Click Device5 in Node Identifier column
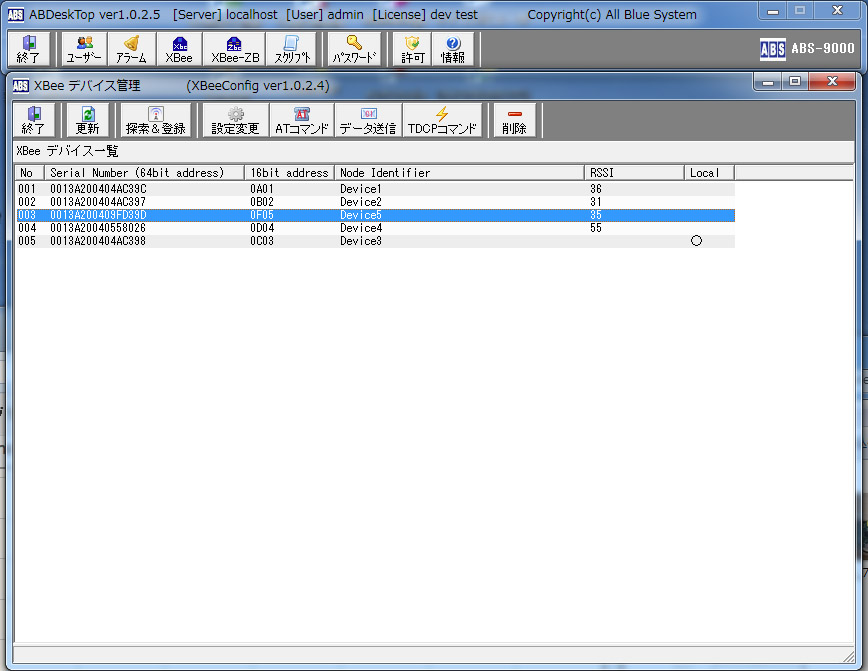This screenshot has height=671, width=868. [361, 215]
